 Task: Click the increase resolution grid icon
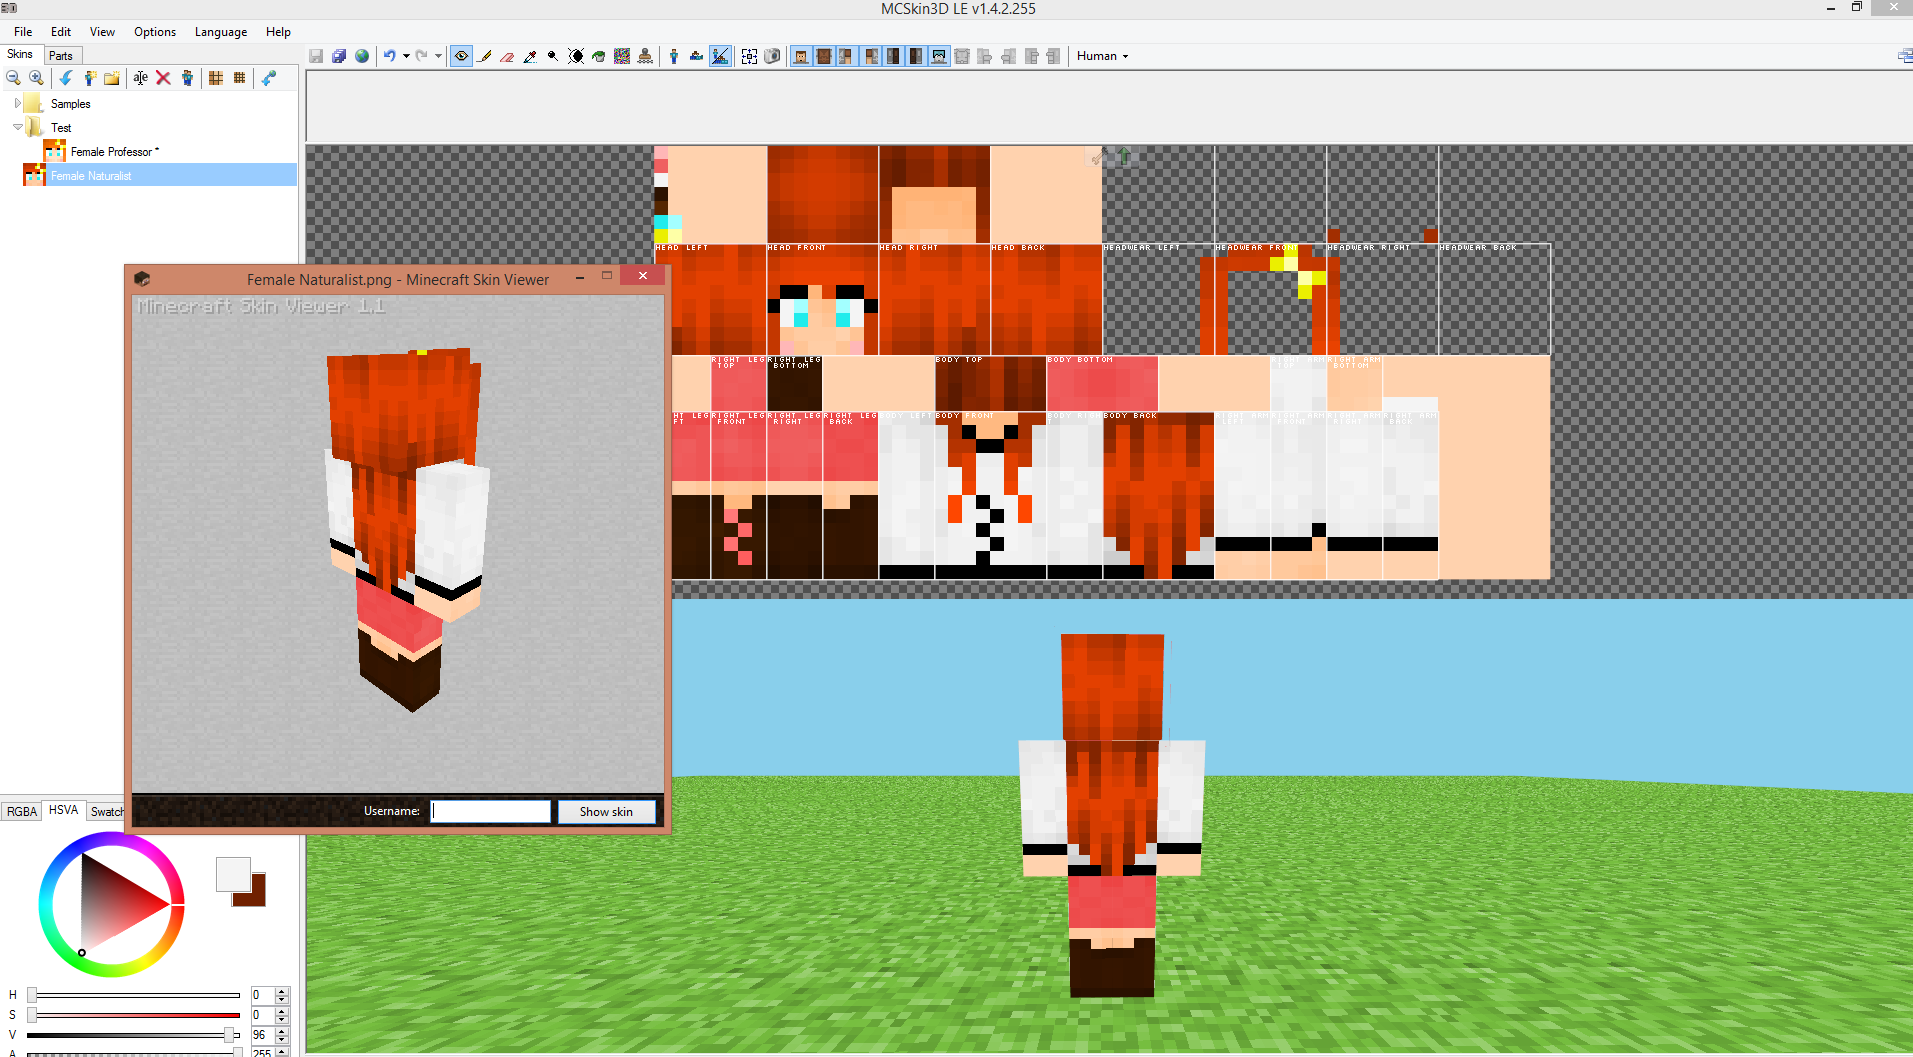click(x=239, y=78)
